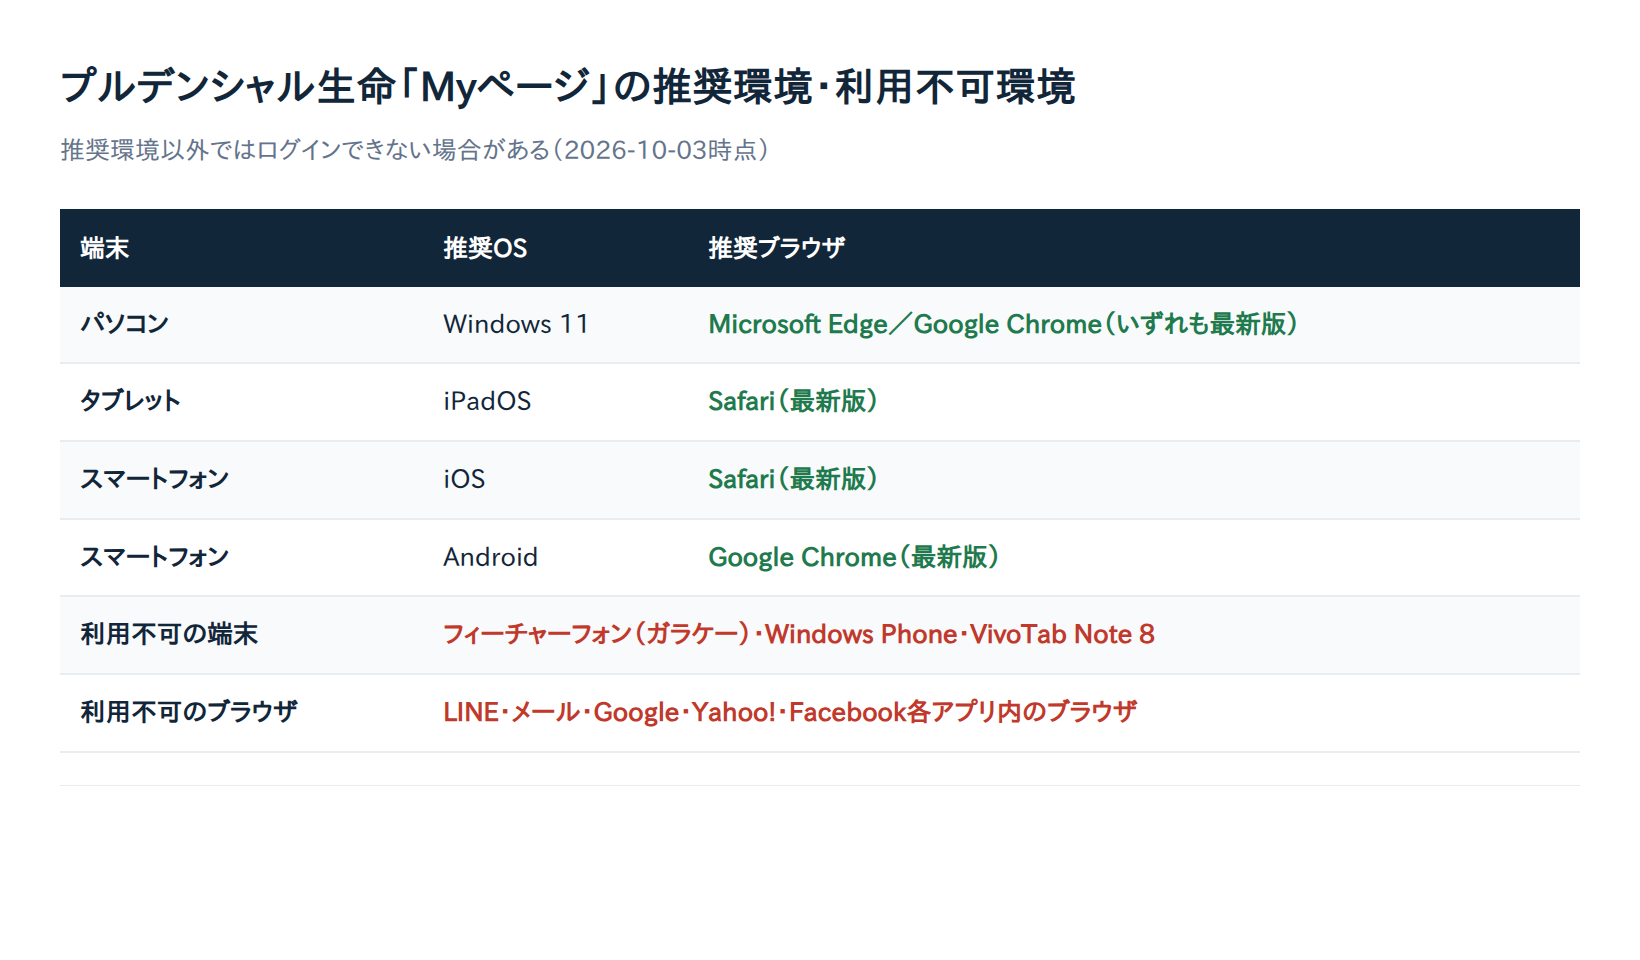Image resolution: width=1640 pixels, height=960 pixels.
Task: Click the Microsoft Edge／Google Chrome browser cell
Action: pos(1003,324)
